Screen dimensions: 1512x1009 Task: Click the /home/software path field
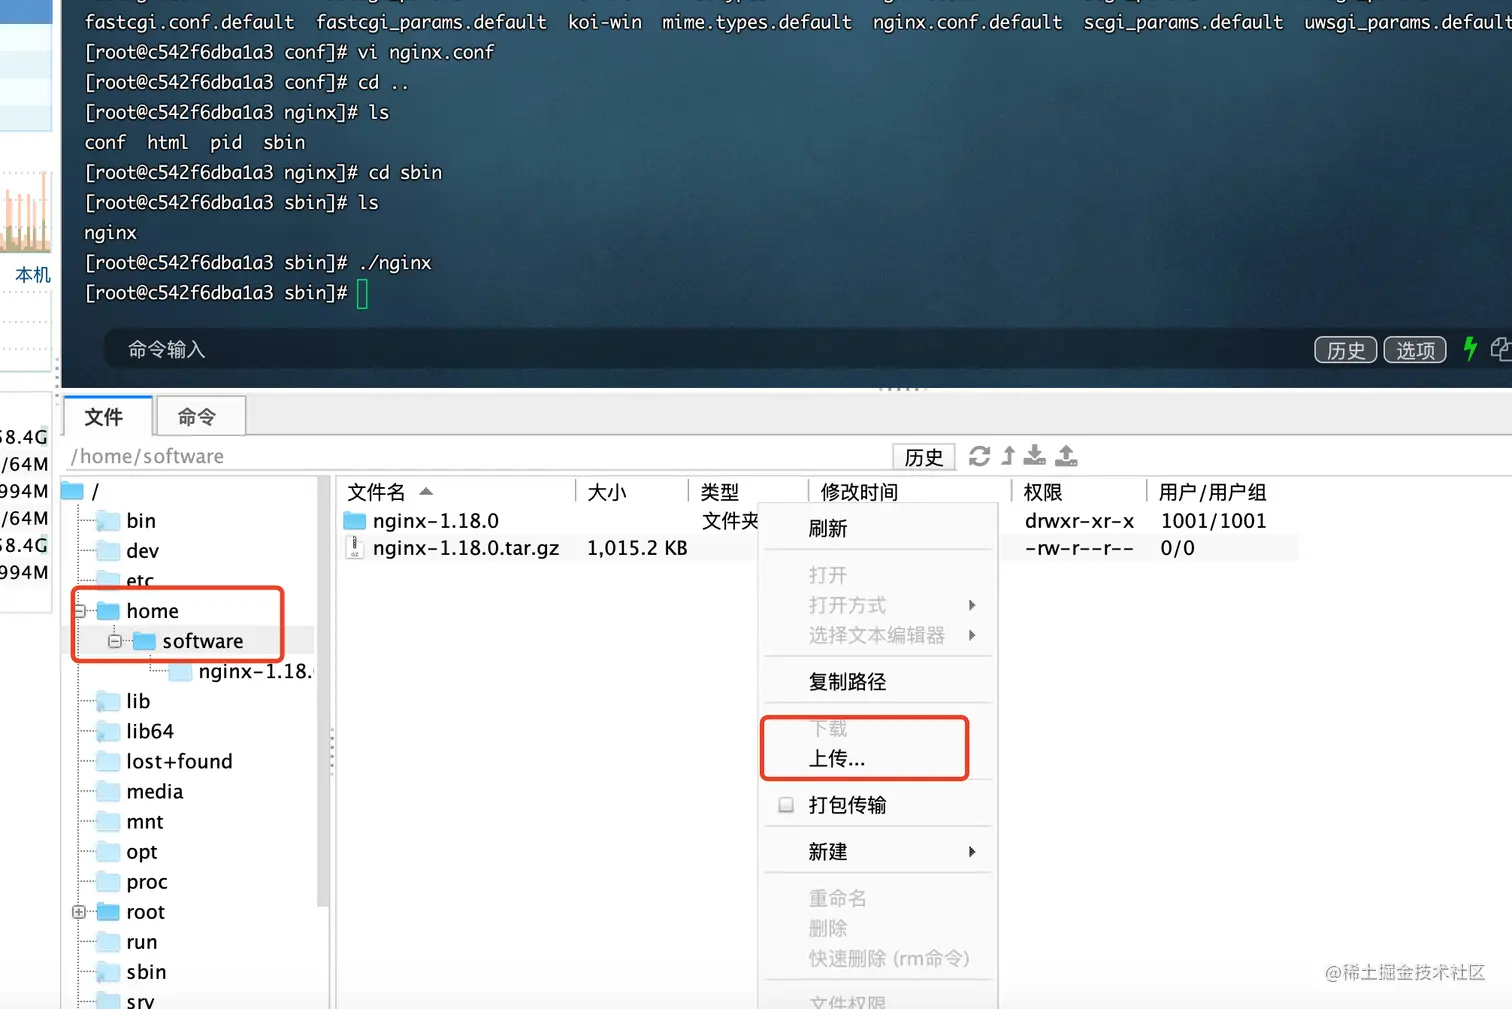[478, 456]
